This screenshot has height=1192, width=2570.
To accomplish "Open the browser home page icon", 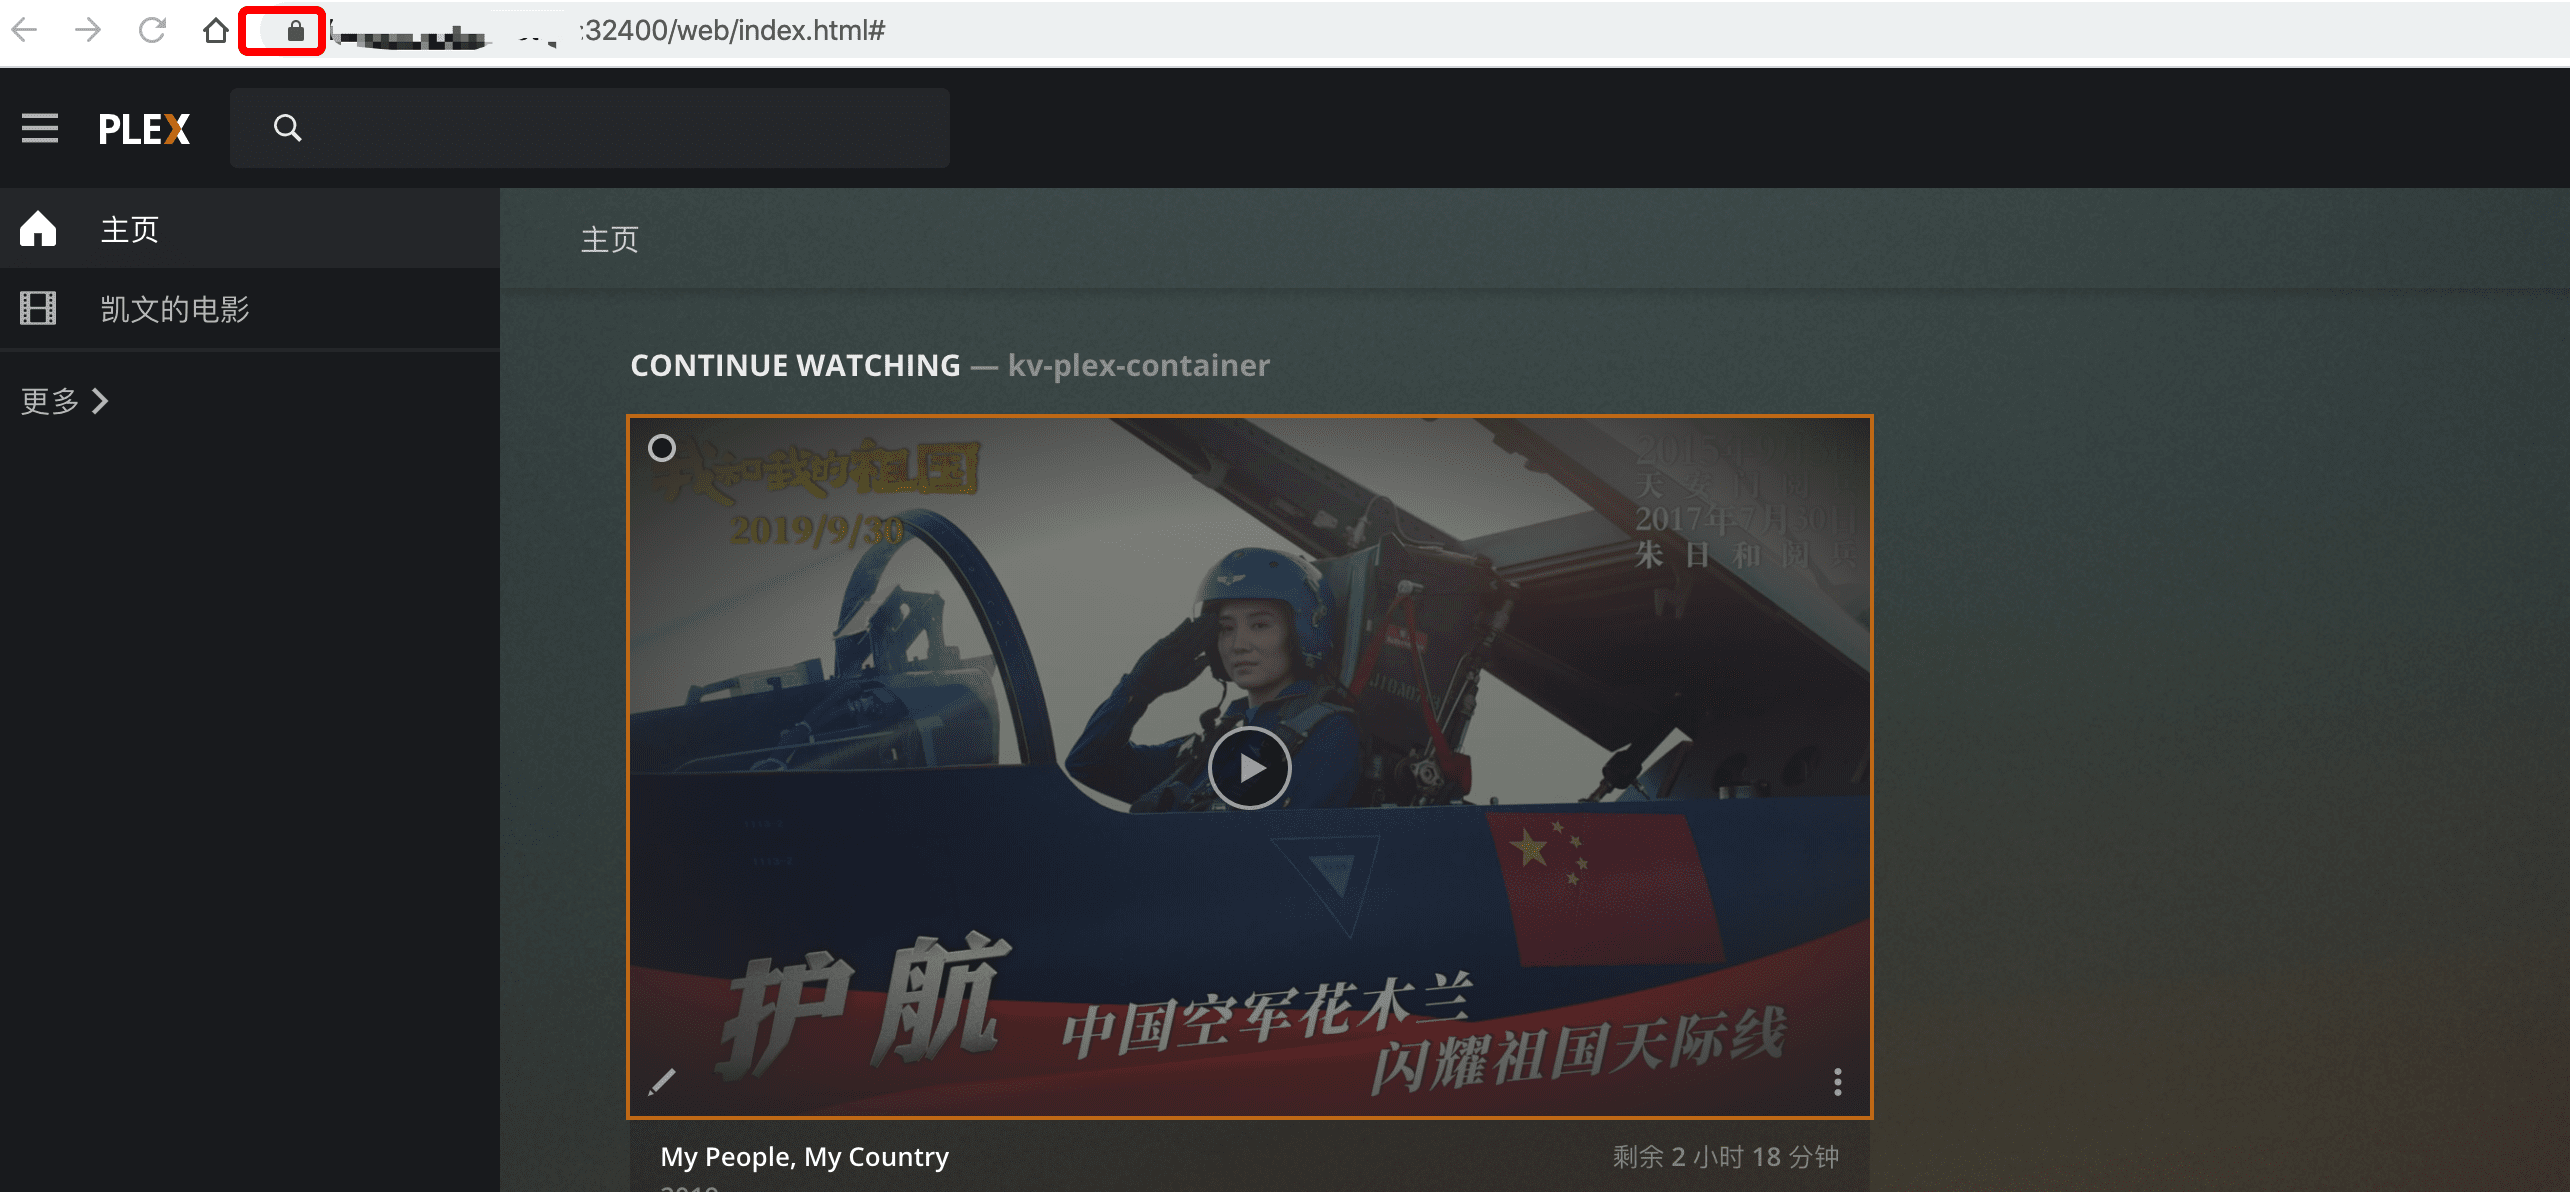I will click(215, 31).
